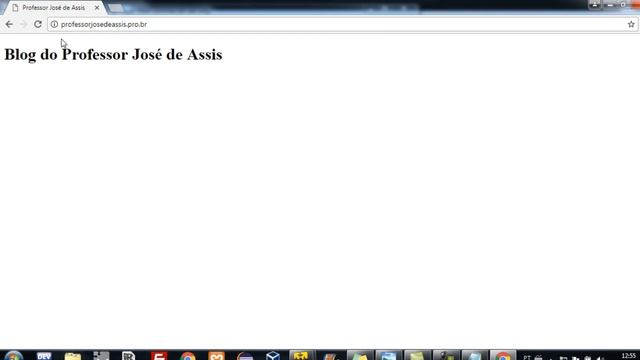View site information icon in address bar
Image resolution: width=640 pixels, height=360 pixels.
54,24
